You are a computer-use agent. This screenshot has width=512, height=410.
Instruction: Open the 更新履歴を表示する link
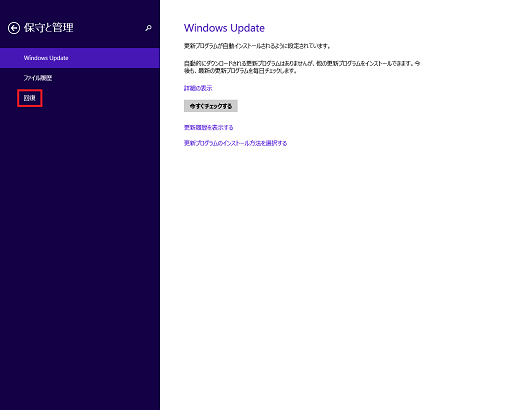click(x=209, y=127)
